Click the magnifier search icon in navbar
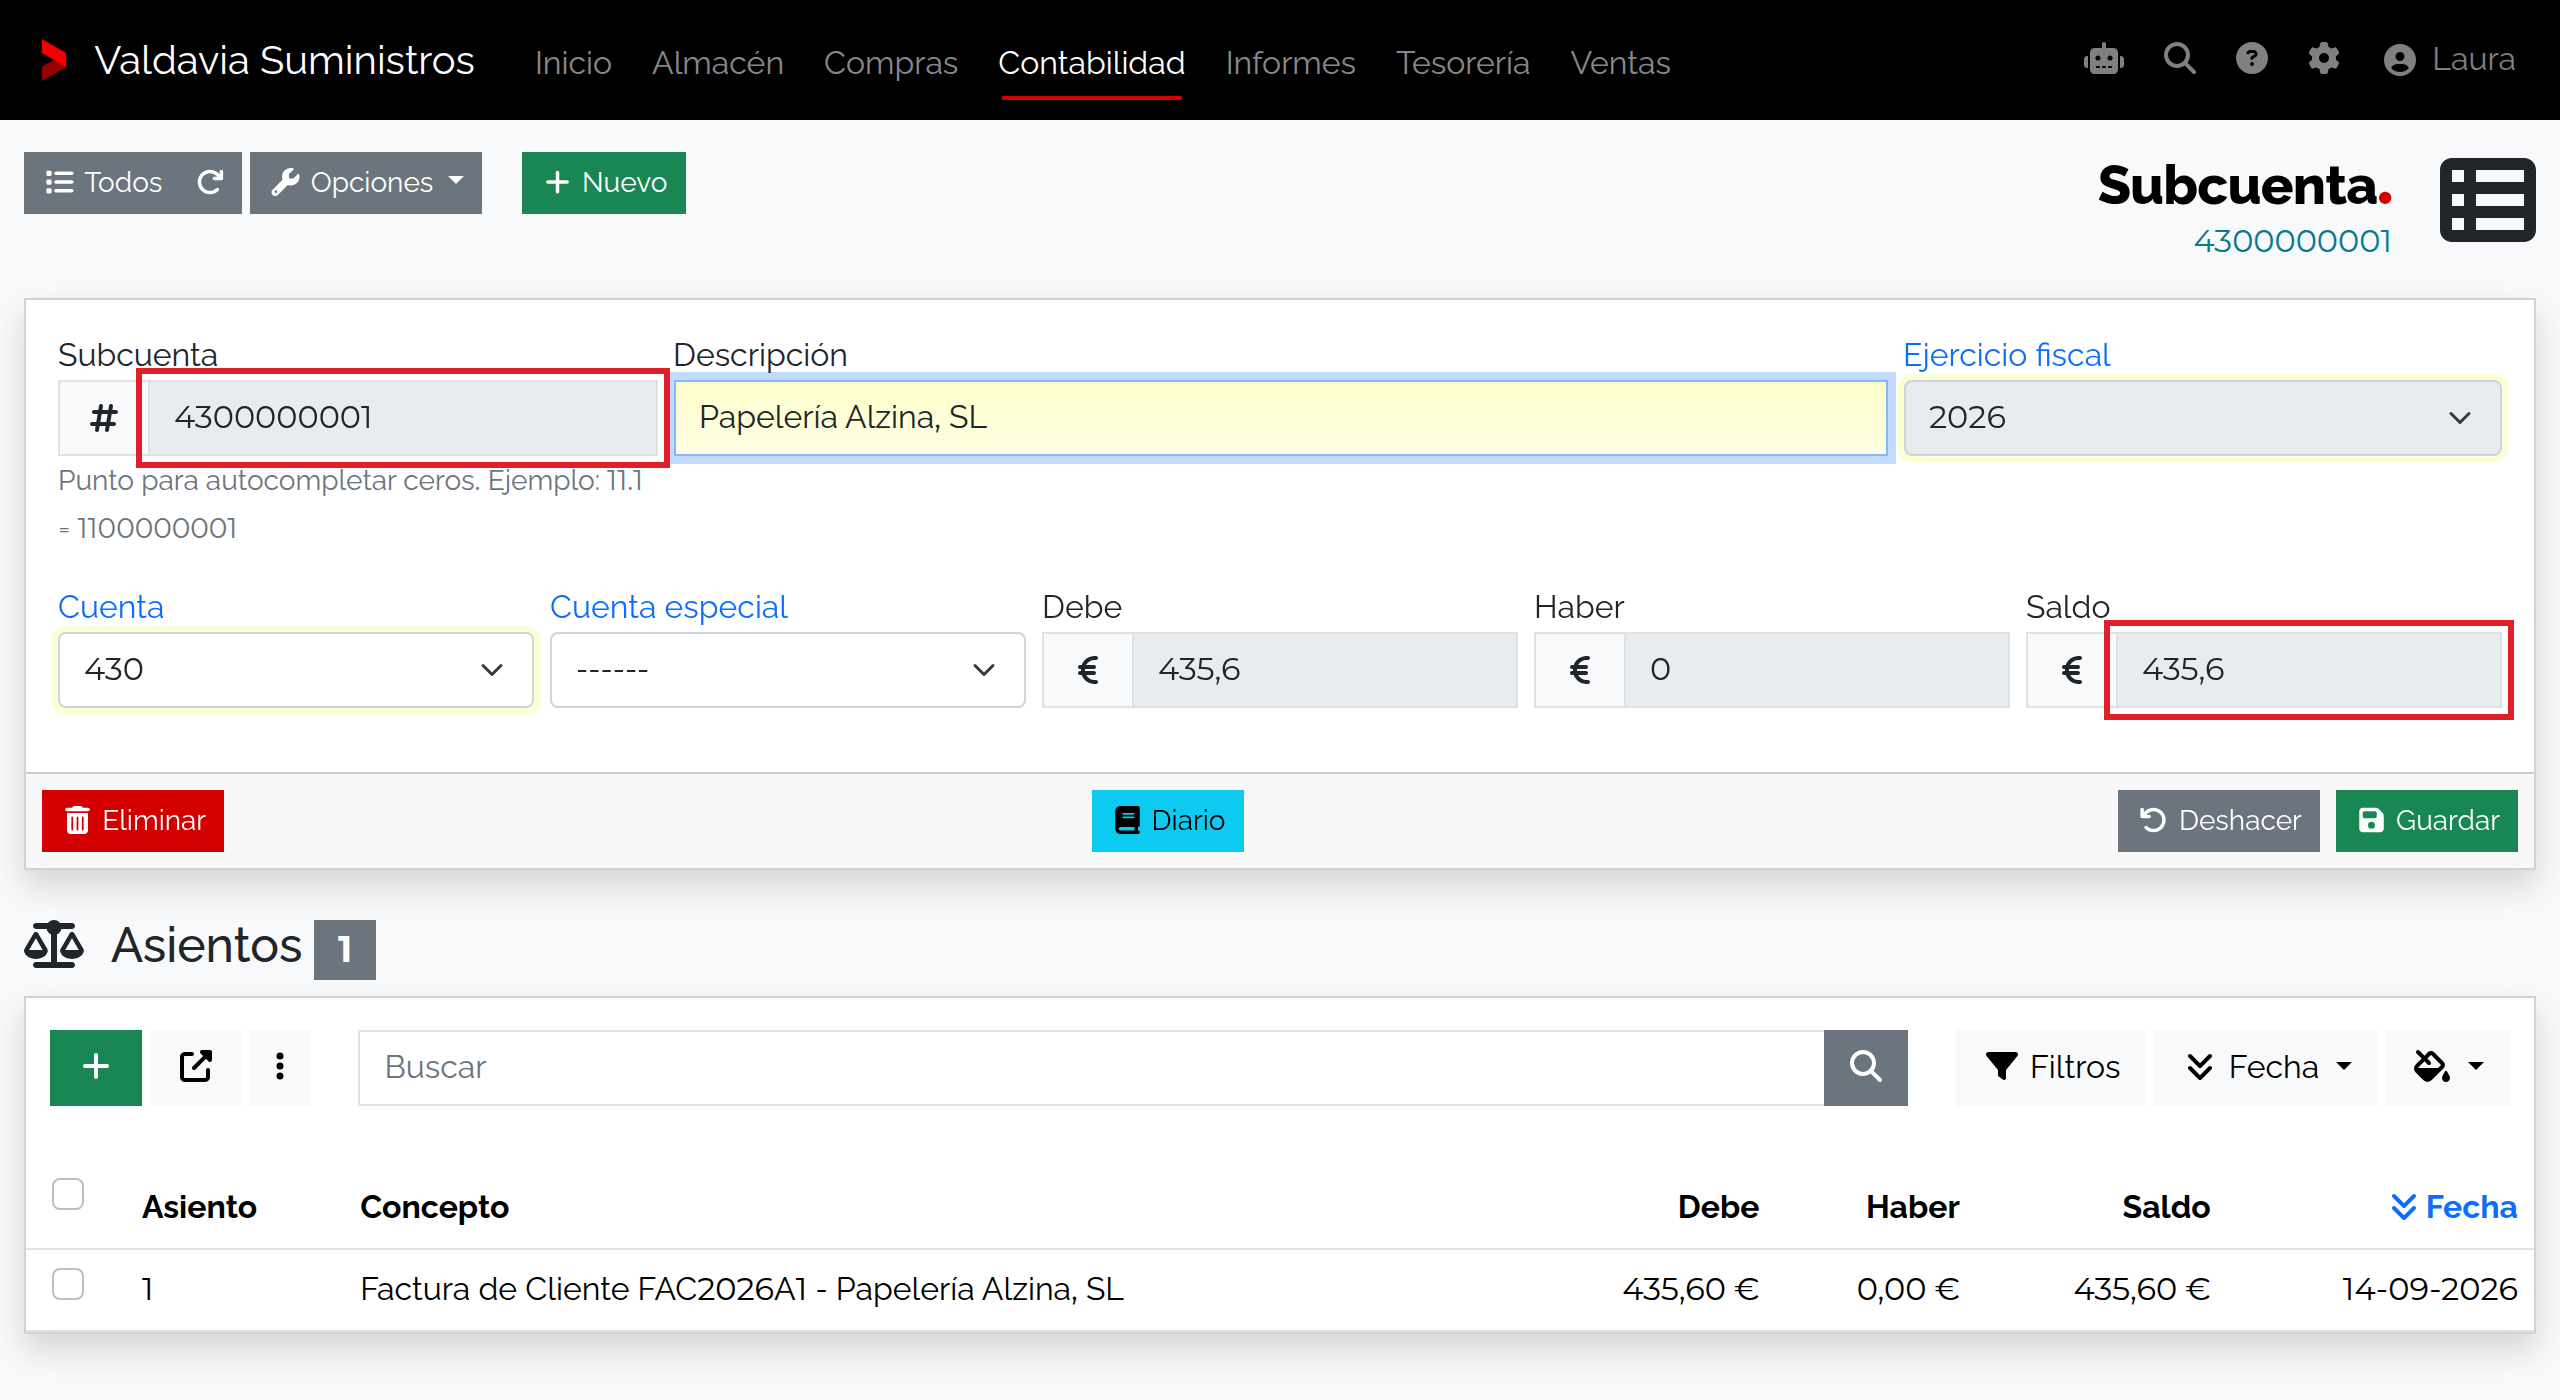This screenshot has width=2560, height=1400. point(2179,59)
